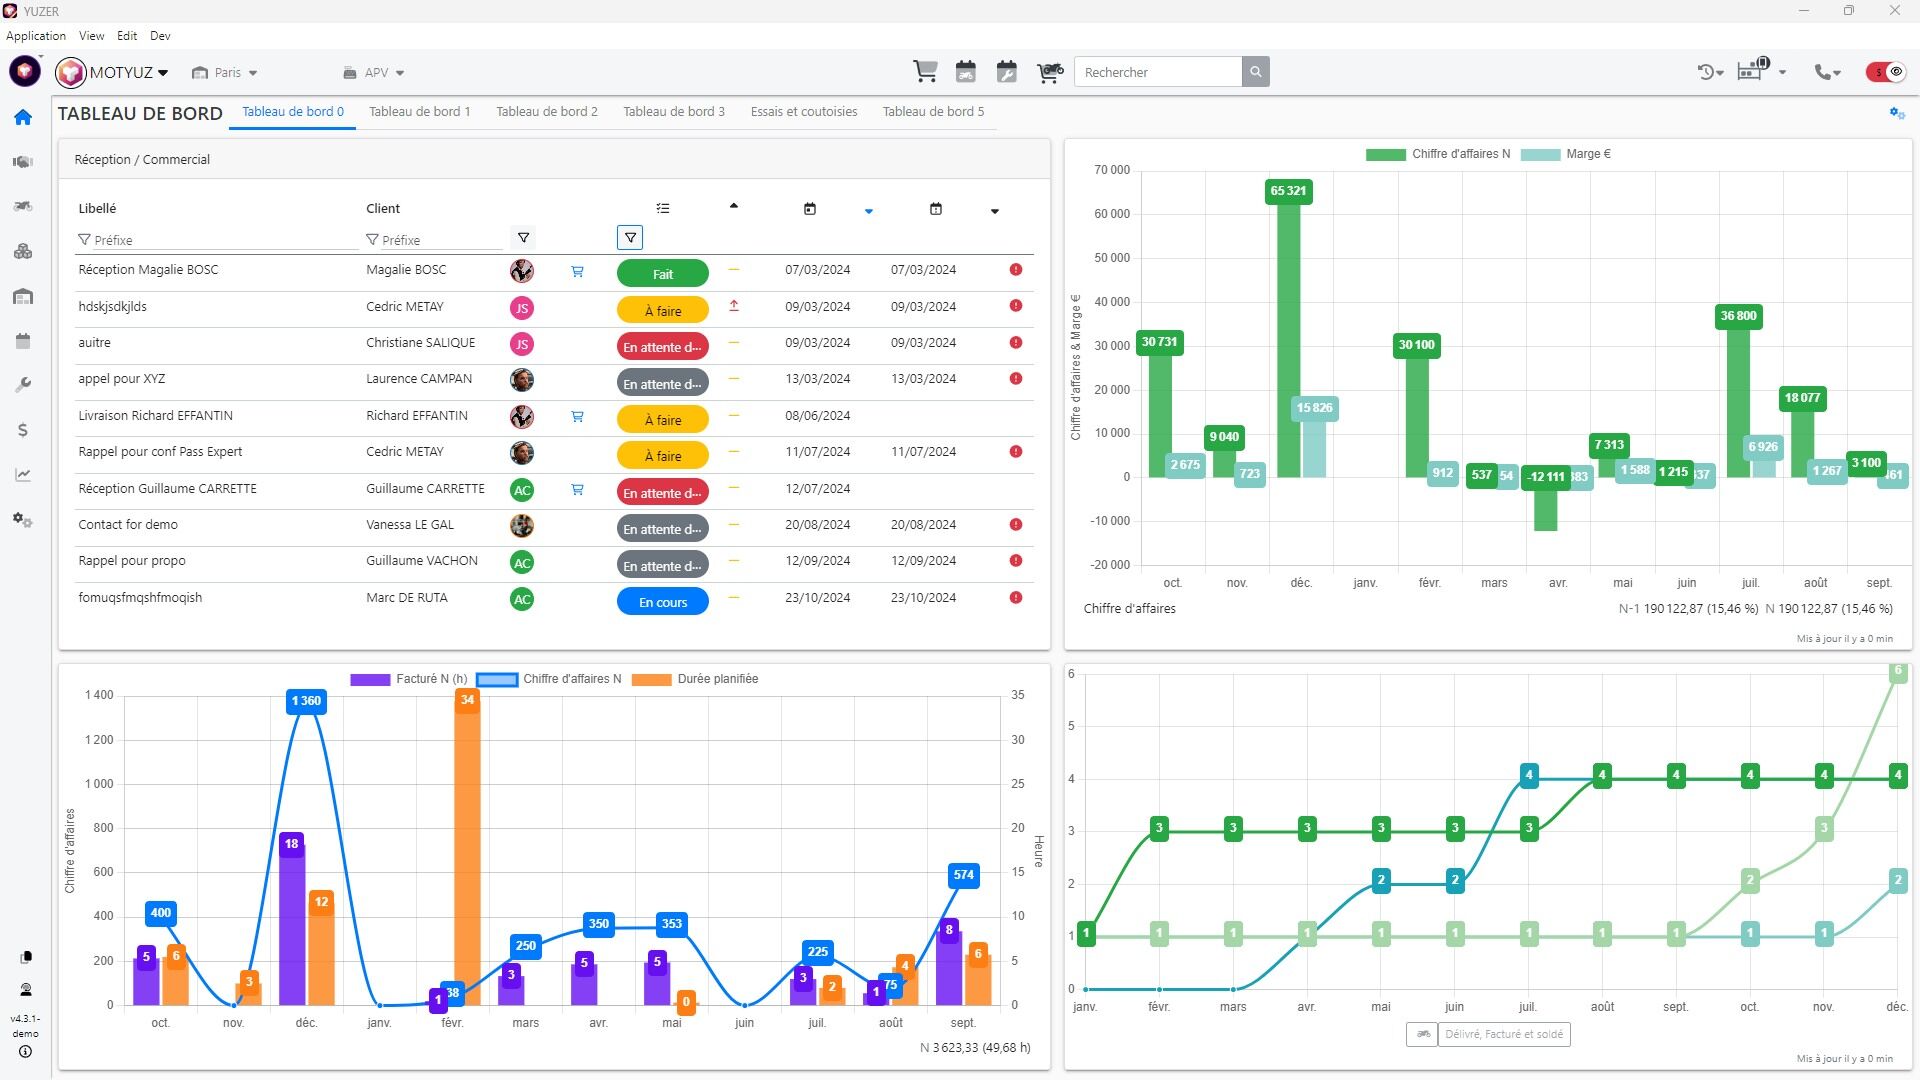
Task: Click the handshake icon in sidebar
Action: 23,162
